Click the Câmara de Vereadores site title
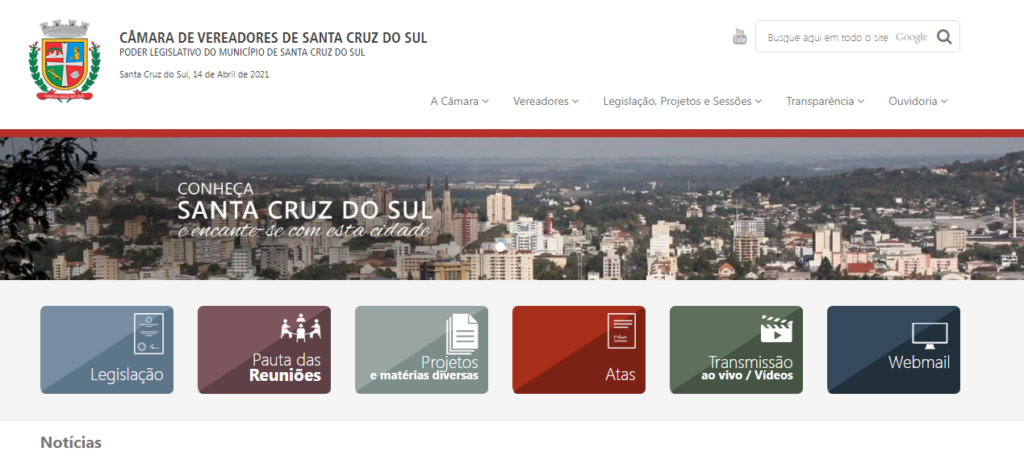Image resolution: width=1024 pixels, height=456 pixels. point(273,37)
